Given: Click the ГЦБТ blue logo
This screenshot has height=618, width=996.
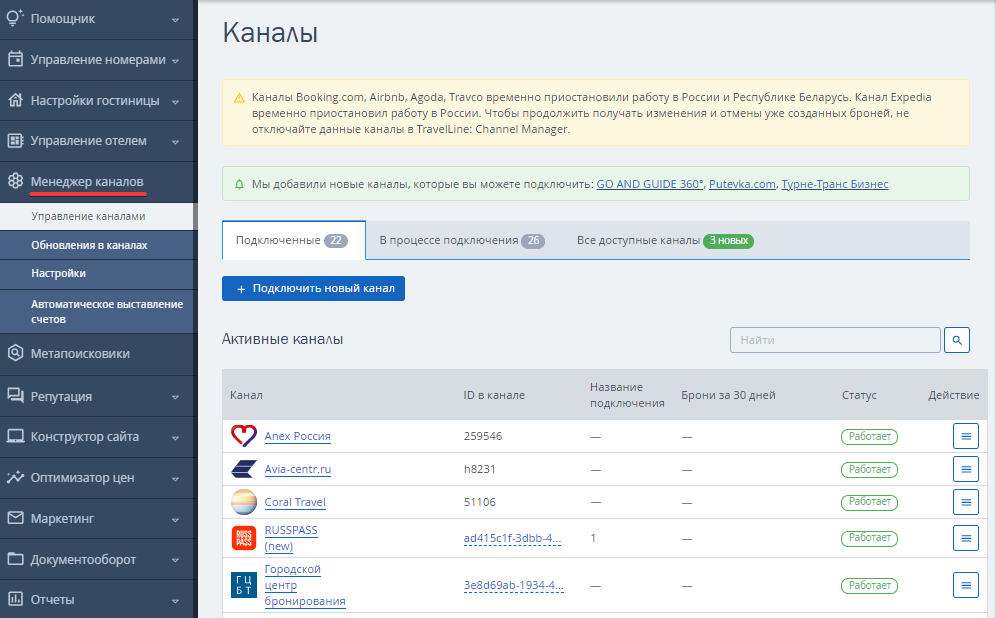Looking at the screenshot, I should [244, 585].
